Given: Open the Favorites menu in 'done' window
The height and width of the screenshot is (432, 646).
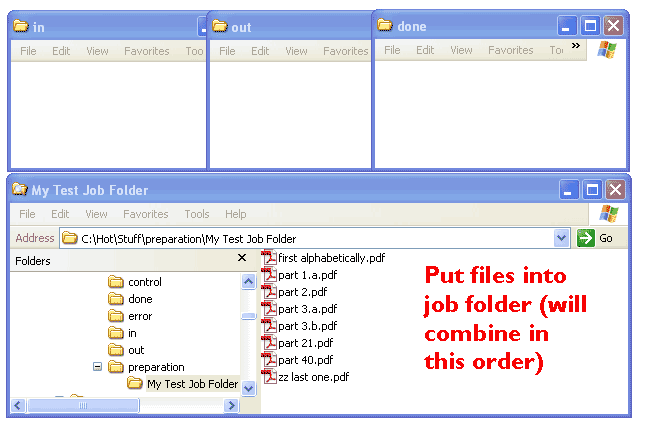Looking at the screenshot, I should pos(510,50).
